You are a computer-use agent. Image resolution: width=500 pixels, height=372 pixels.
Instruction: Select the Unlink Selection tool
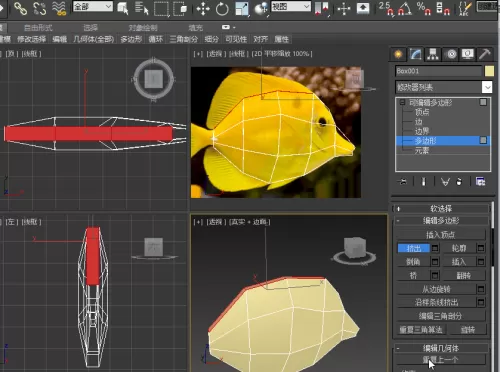coord(39,8)
